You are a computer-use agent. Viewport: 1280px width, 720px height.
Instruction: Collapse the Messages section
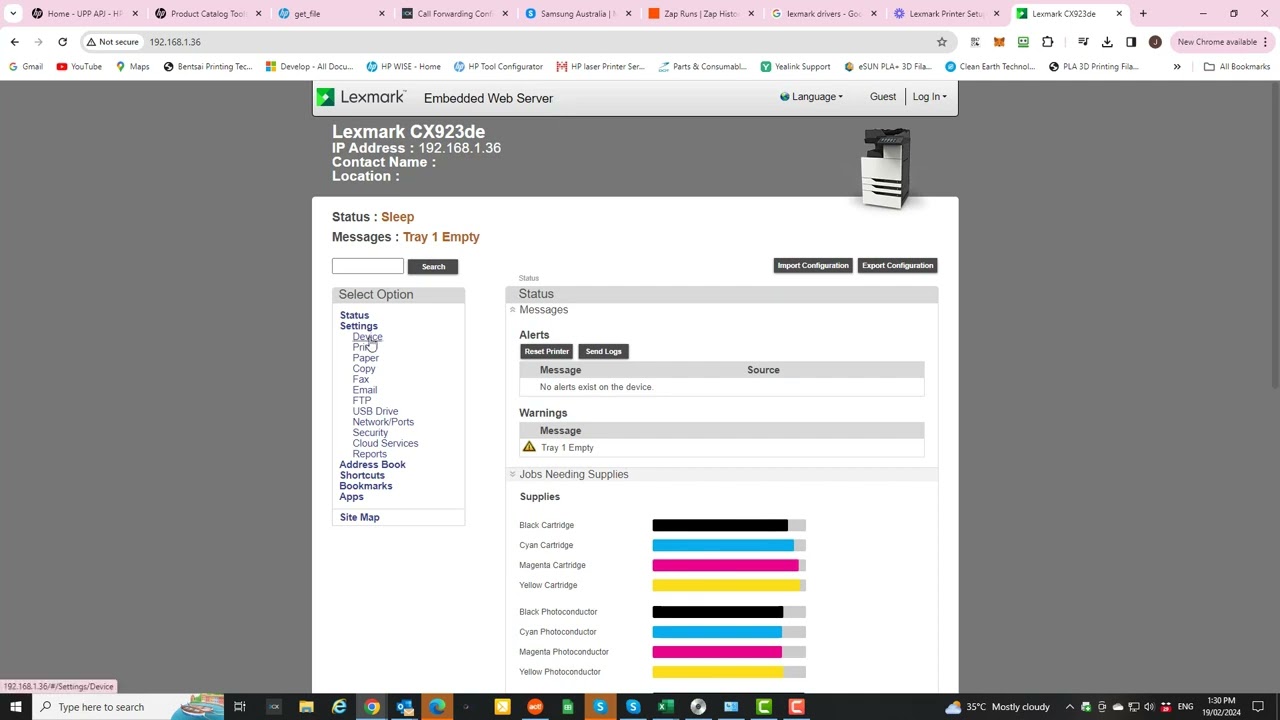513,310
